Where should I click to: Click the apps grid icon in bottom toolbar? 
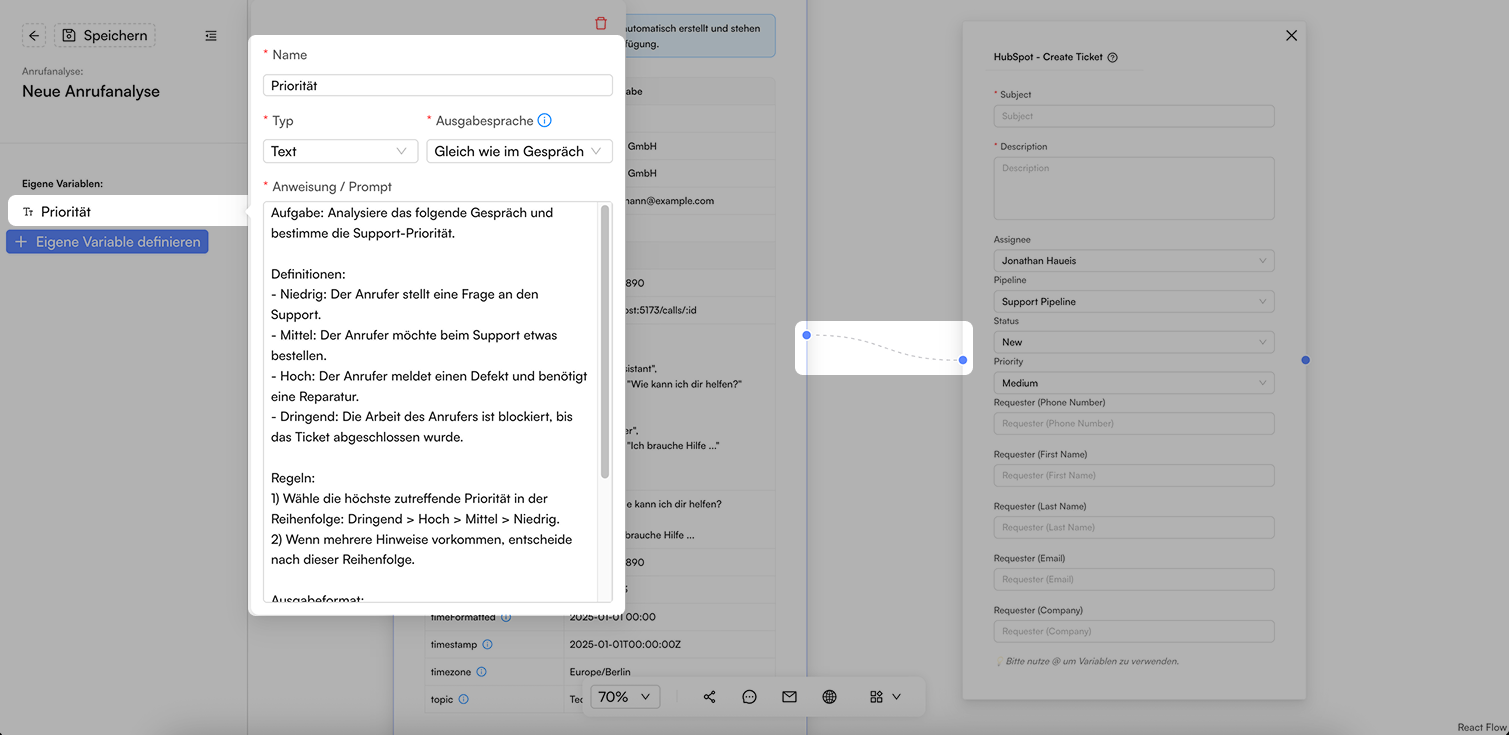(876, 697)
